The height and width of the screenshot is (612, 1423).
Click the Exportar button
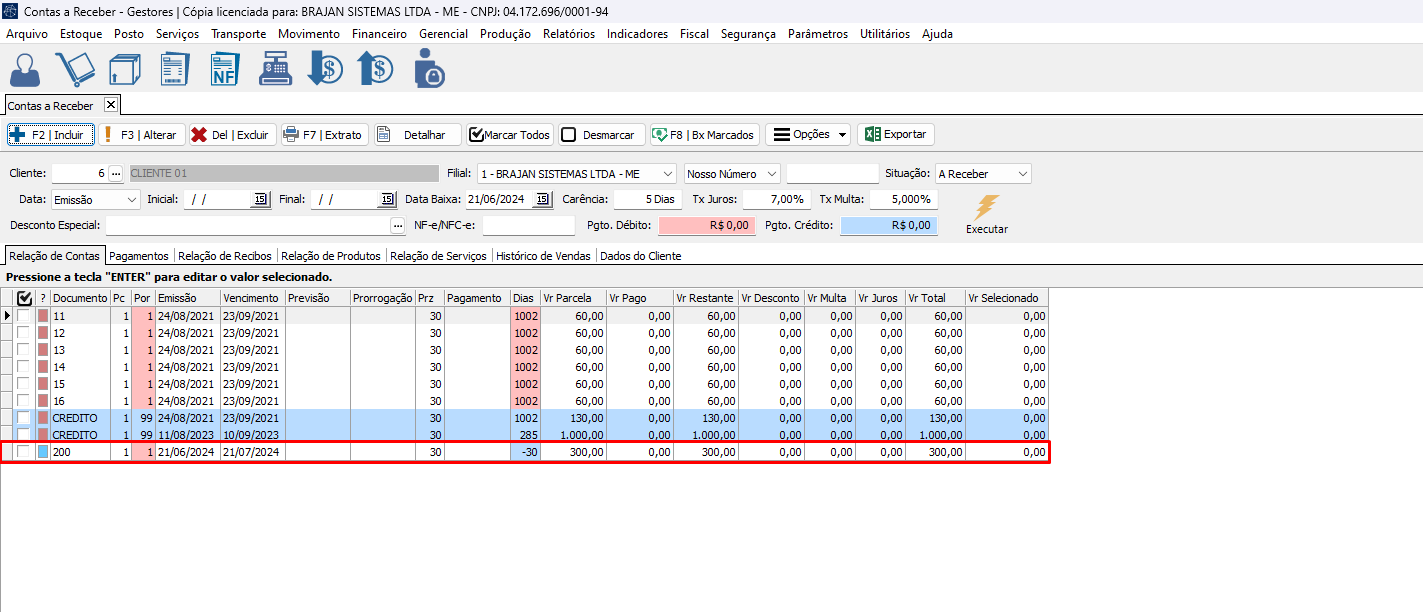[x=895, y=135]
